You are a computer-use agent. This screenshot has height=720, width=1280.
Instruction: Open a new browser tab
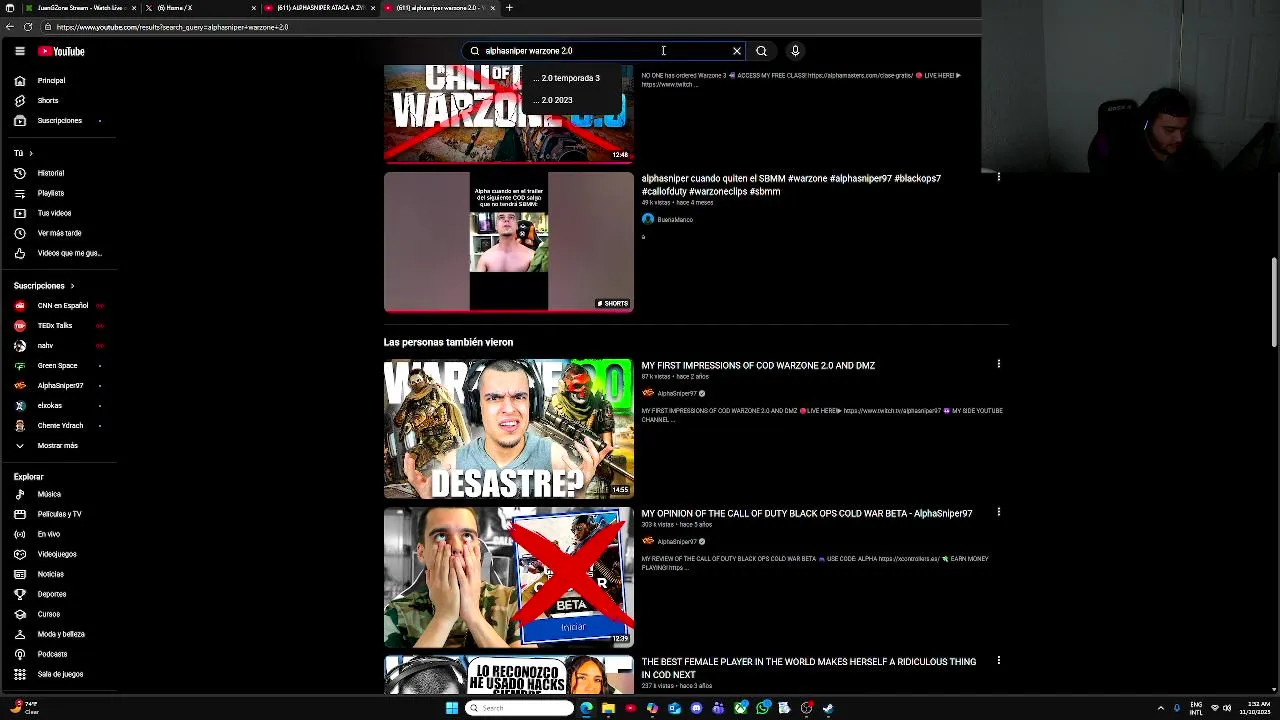pyautogui.click(x=509, y=8)
